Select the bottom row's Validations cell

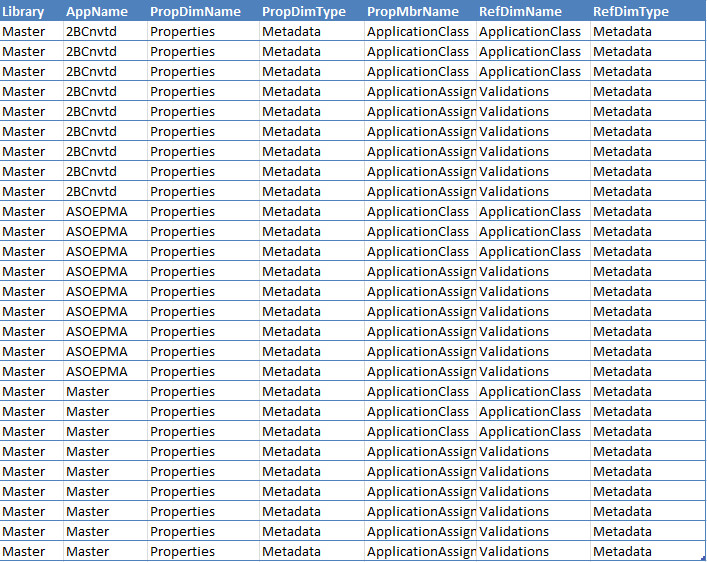533,551
